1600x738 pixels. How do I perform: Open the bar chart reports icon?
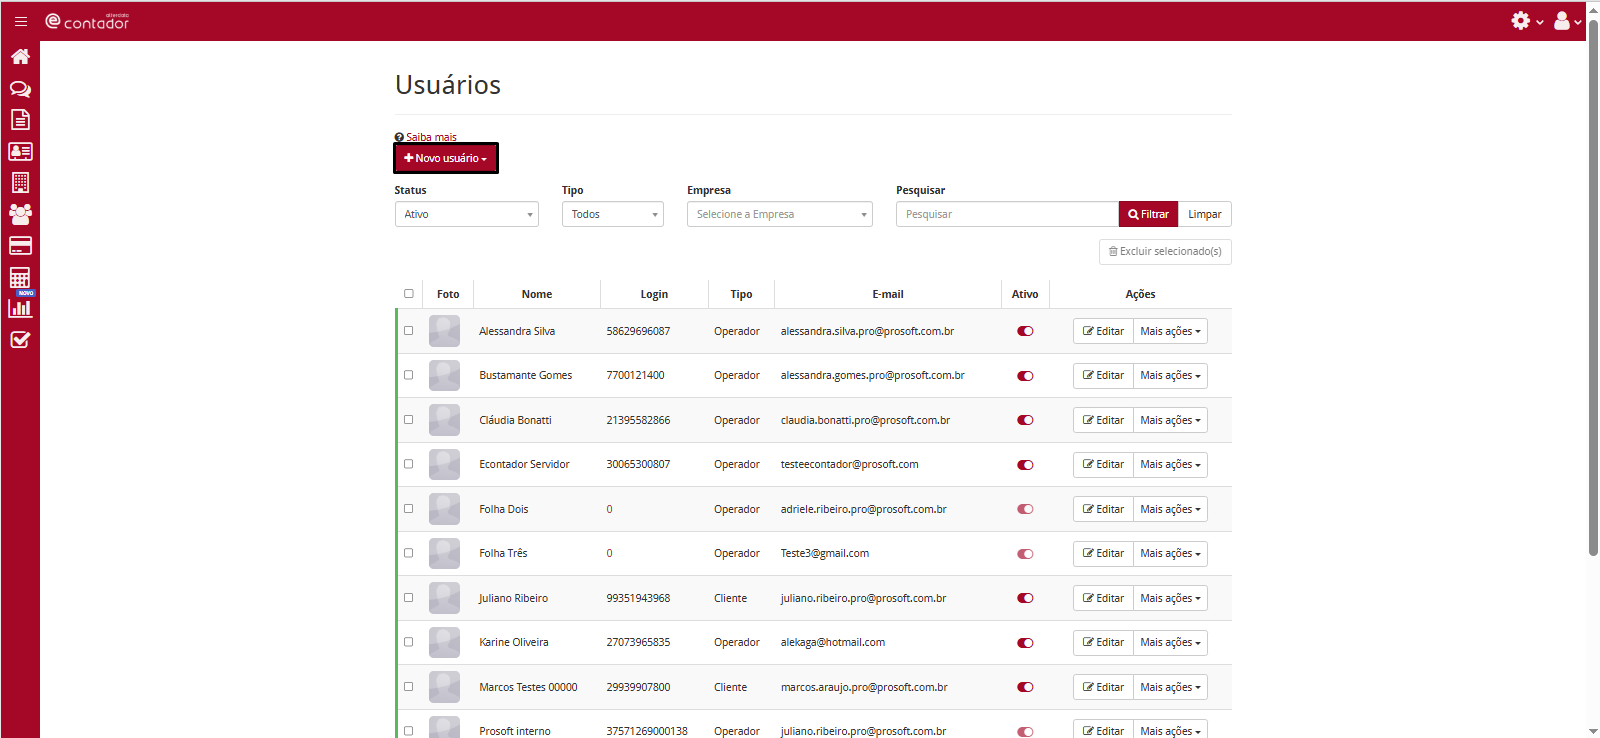tap(20, 308)
